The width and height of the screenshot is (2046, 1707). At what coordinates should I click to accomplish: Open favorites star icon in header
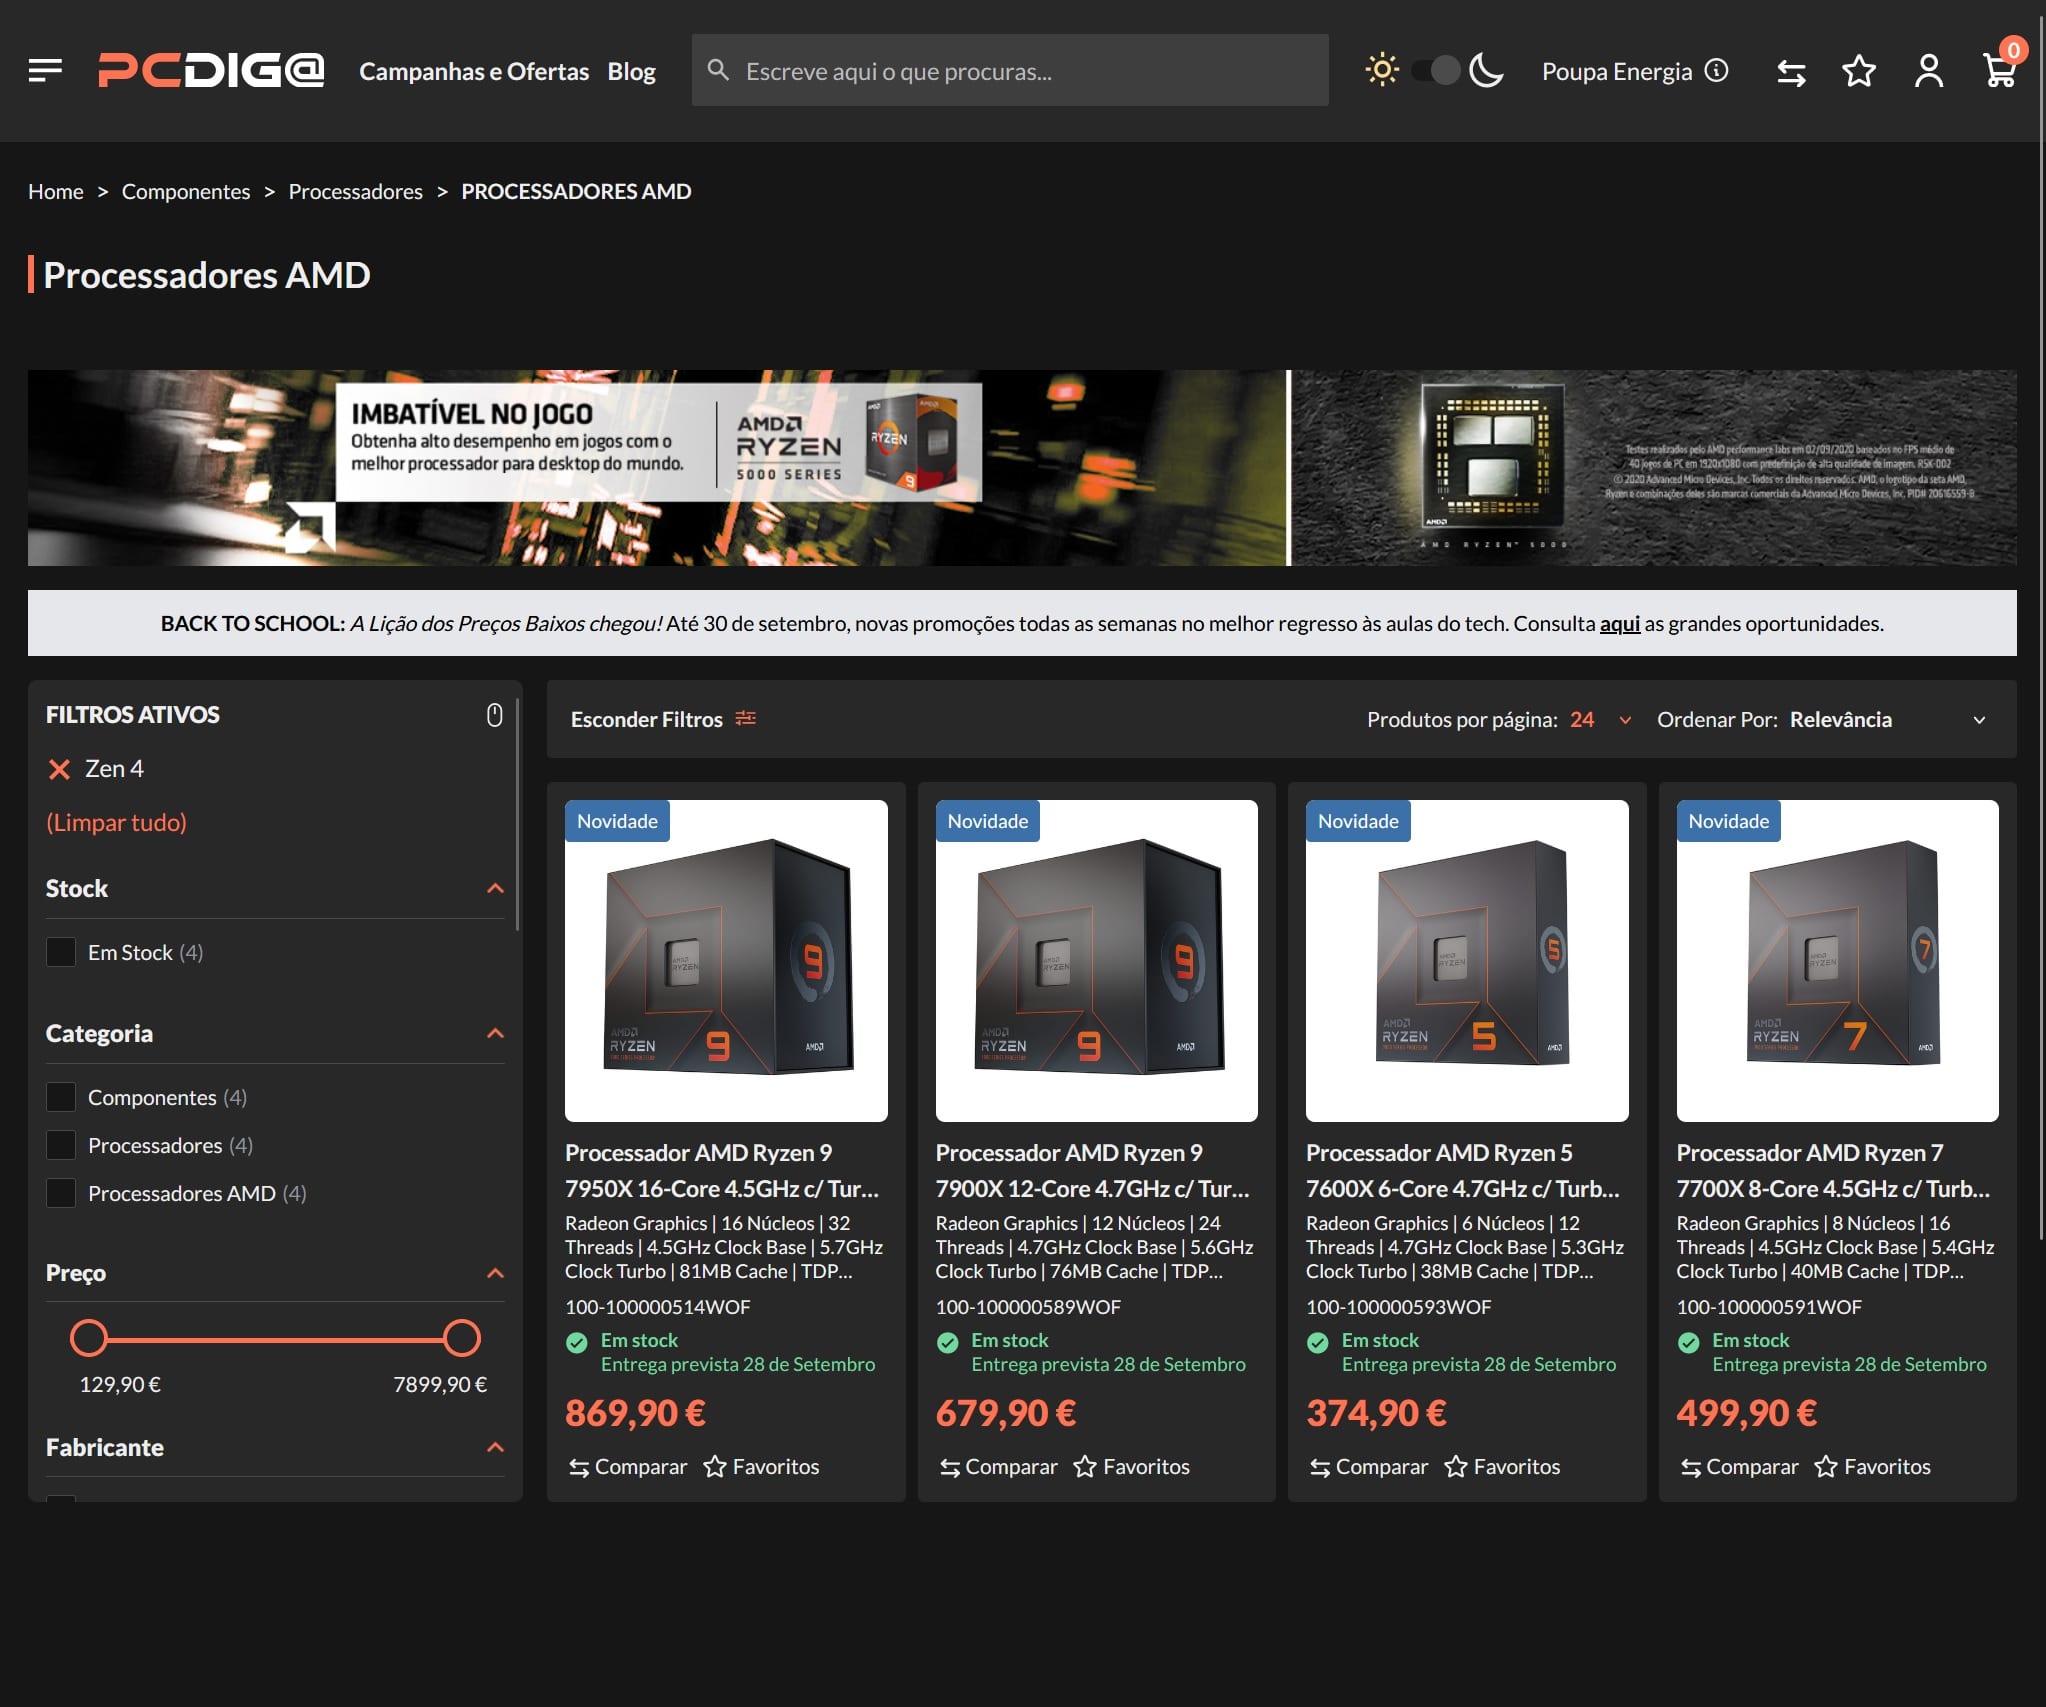[1858, 71]
